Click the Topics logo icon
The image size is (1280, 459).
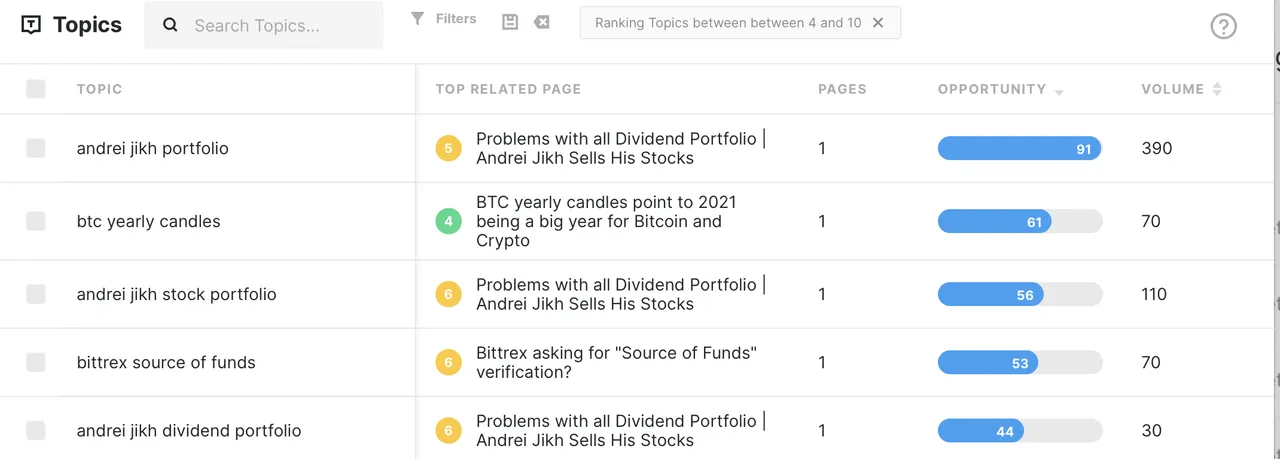pyautogui.click(x=31, y=26)
